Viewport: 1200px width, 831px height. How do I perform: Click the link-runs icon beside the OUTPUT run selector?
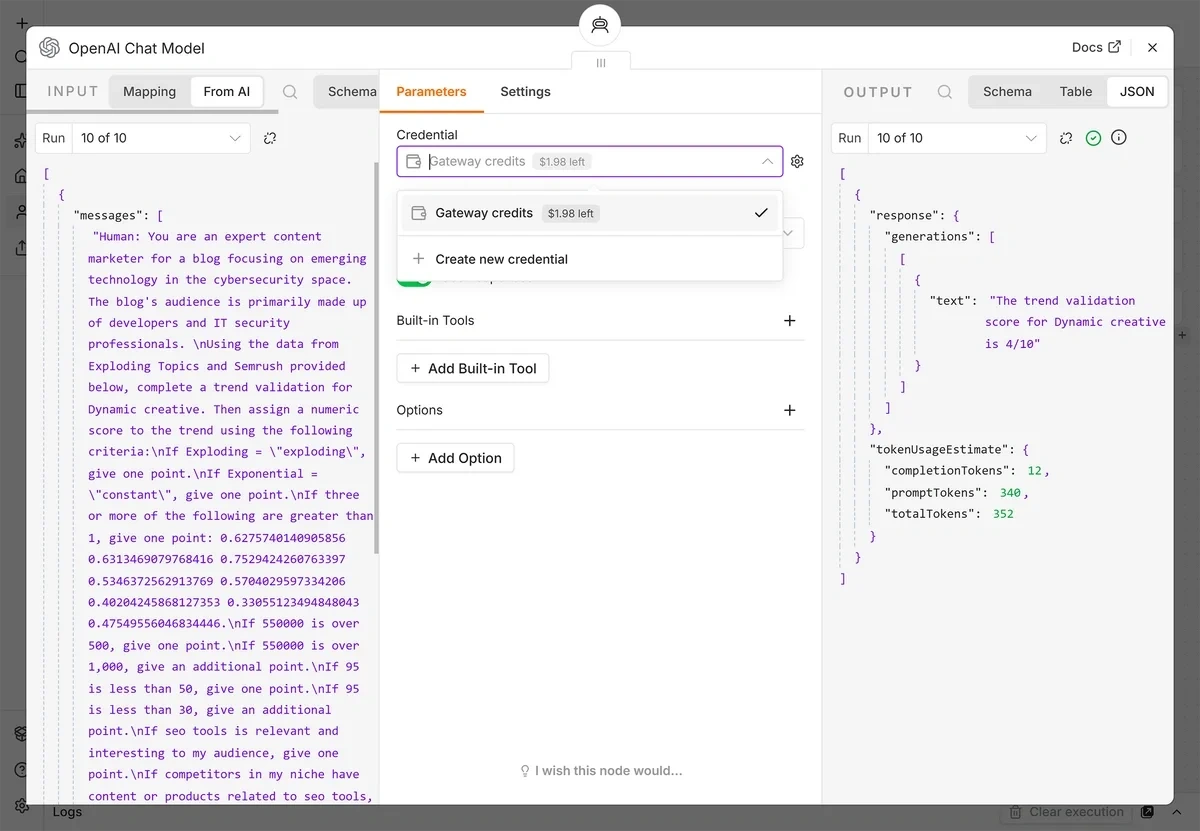tap(1066, 138)
